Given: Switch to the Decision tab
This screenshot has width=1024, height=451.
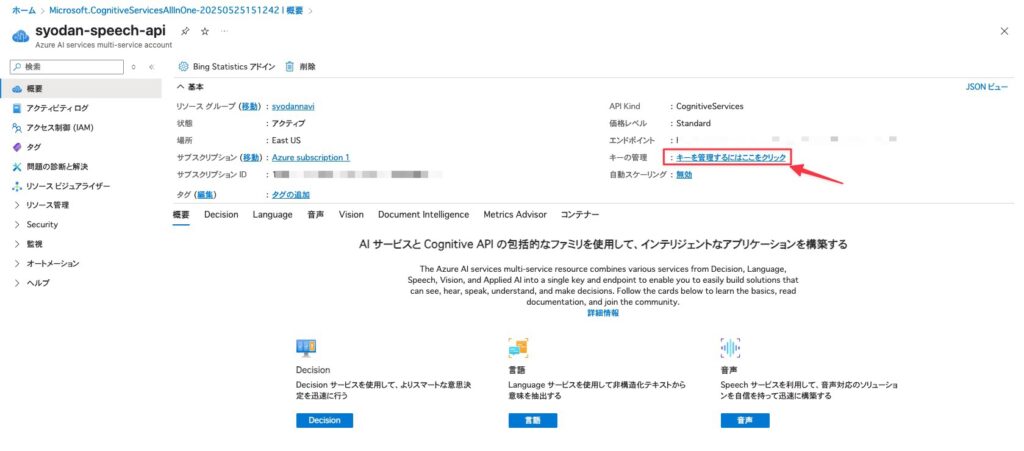Looking at the screenshot, I should click(221, 214).
